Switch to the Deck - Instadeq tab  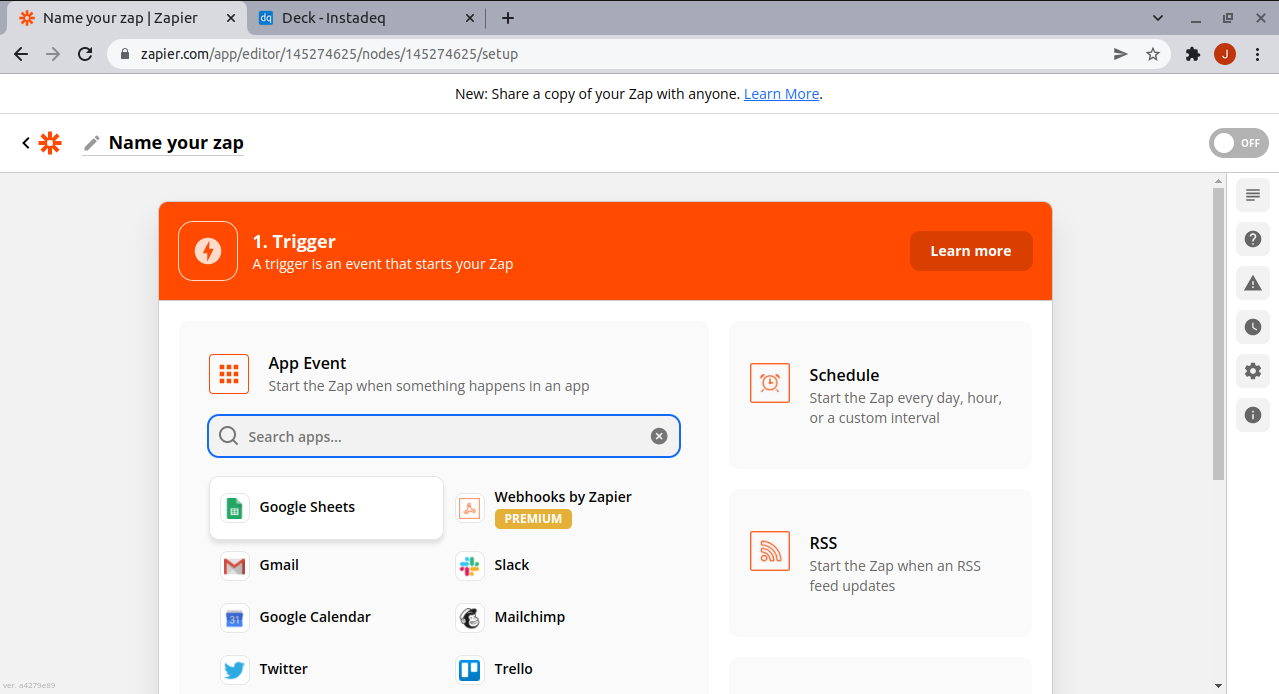tap(364, 18)
